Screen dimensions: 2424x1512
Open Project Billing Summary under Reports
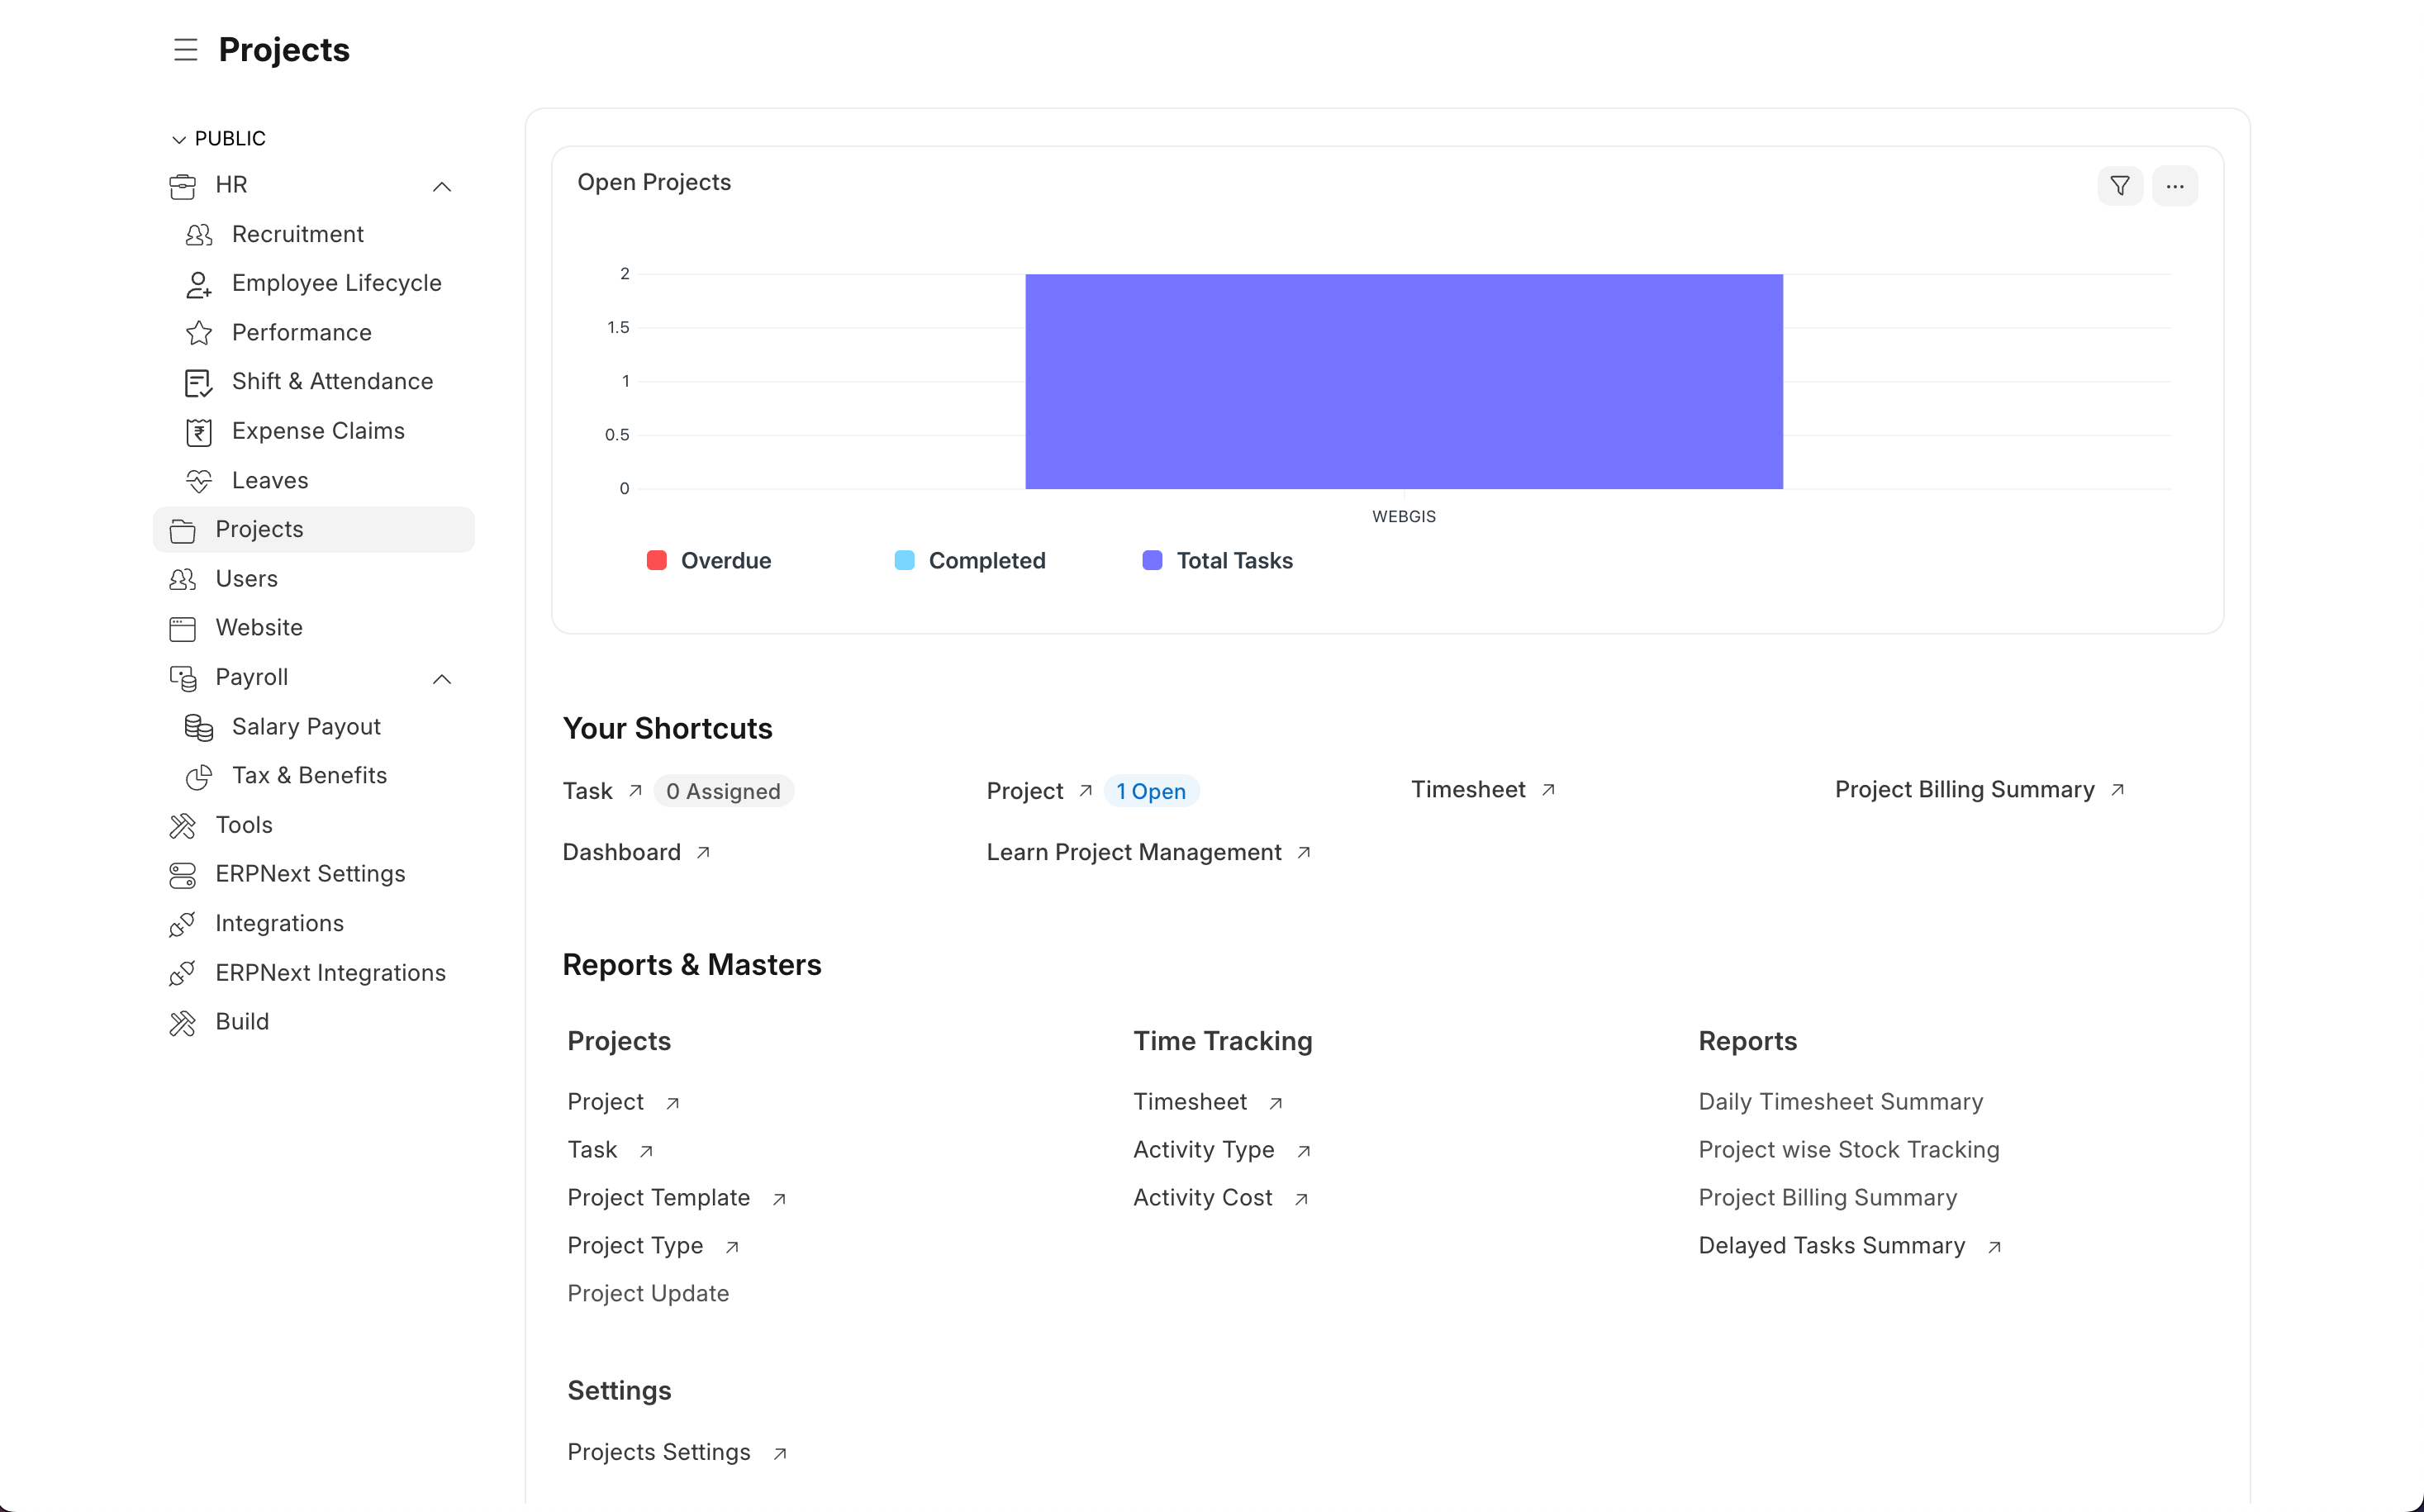tap(1828, 1198)
